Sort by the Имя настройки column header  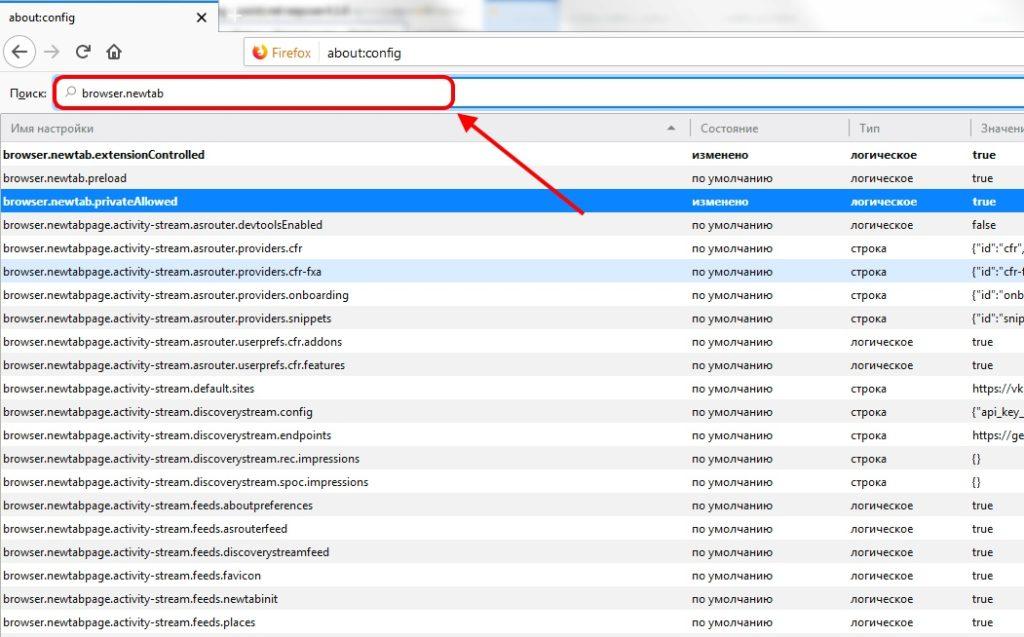coord(345,128)
